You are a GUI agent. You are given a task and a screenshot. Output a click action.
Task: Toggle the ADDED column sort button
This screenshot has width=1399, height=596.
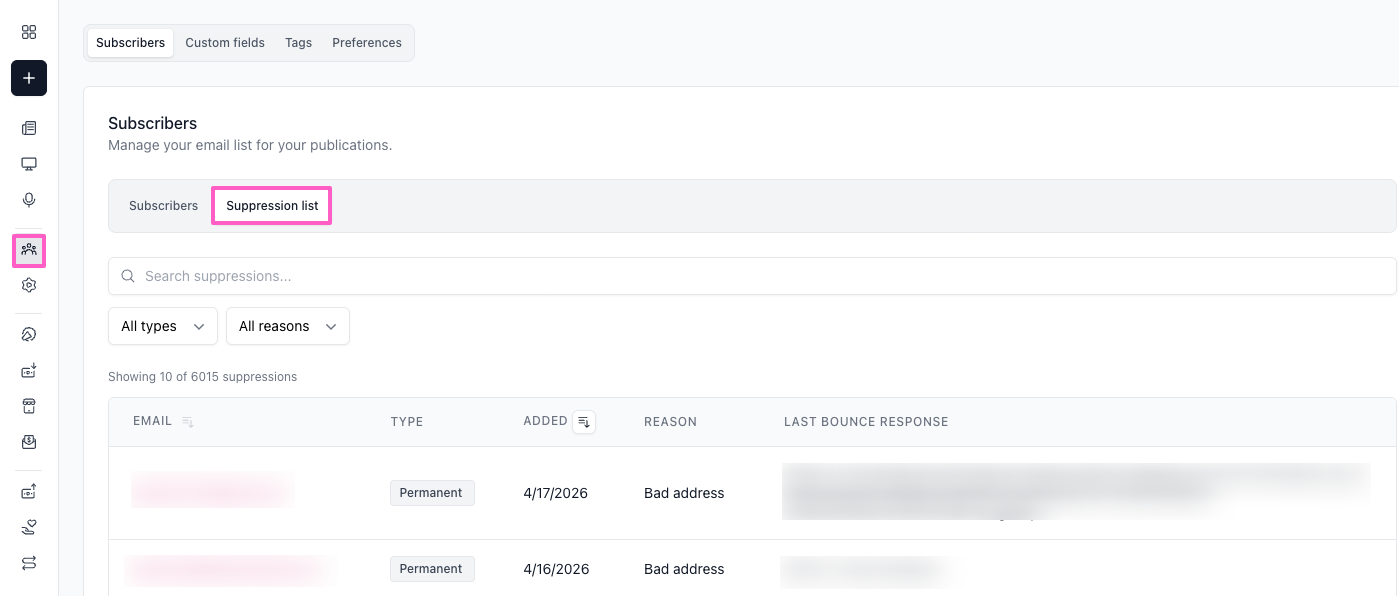(x=585, y=422)
